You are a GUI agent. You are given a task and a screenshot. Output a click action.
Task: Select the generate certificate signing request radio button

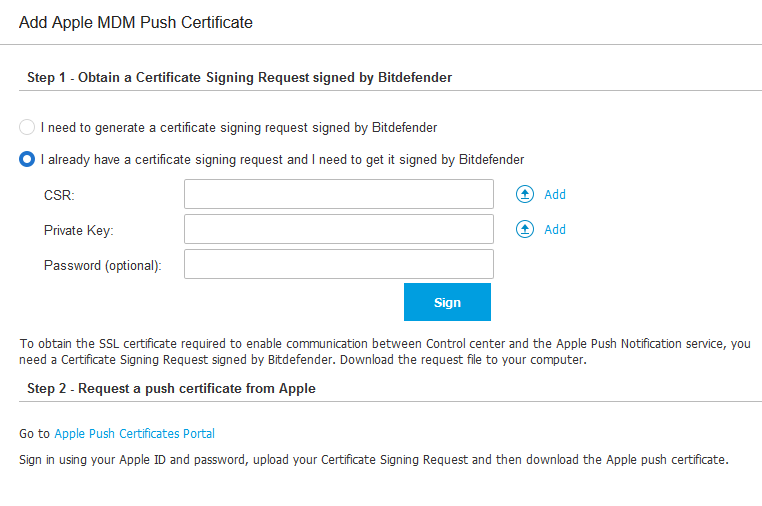[27, 127]
